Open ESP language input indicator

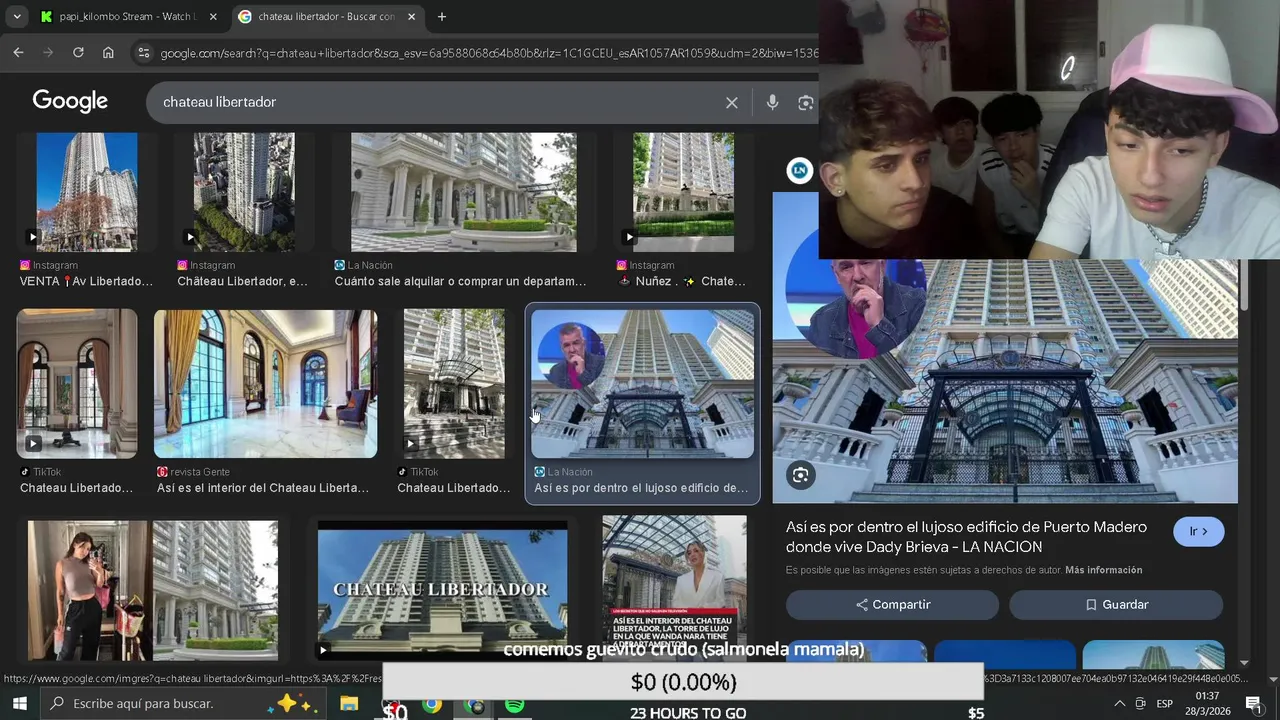1165,704
